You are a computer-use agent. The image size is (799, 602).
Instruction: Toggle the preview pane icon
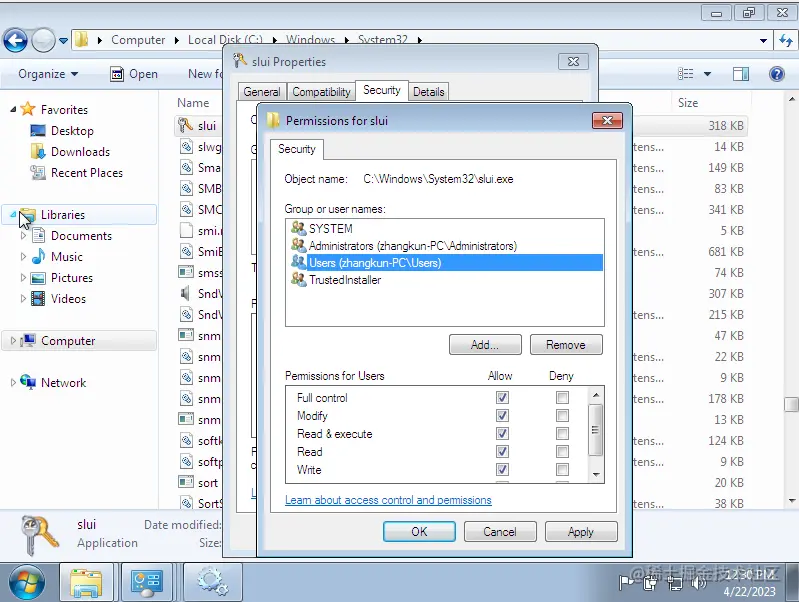[x=741, y=74]
